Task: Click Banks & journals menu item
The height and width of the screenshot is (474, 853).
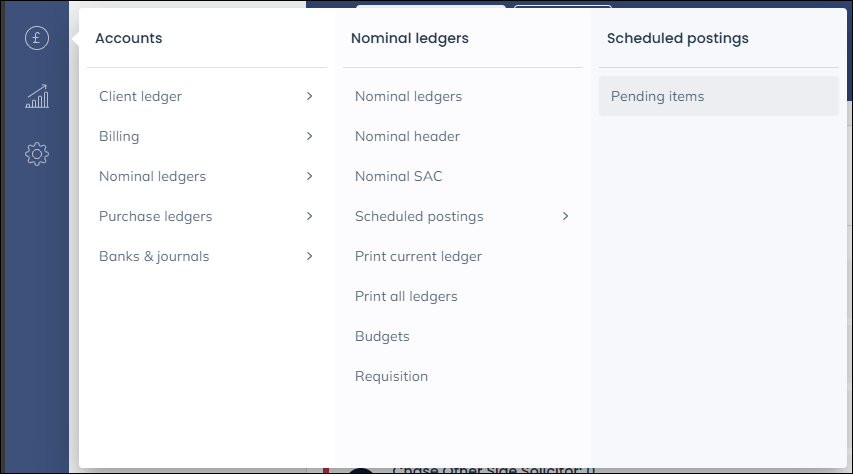Action: tap(154, 256)
